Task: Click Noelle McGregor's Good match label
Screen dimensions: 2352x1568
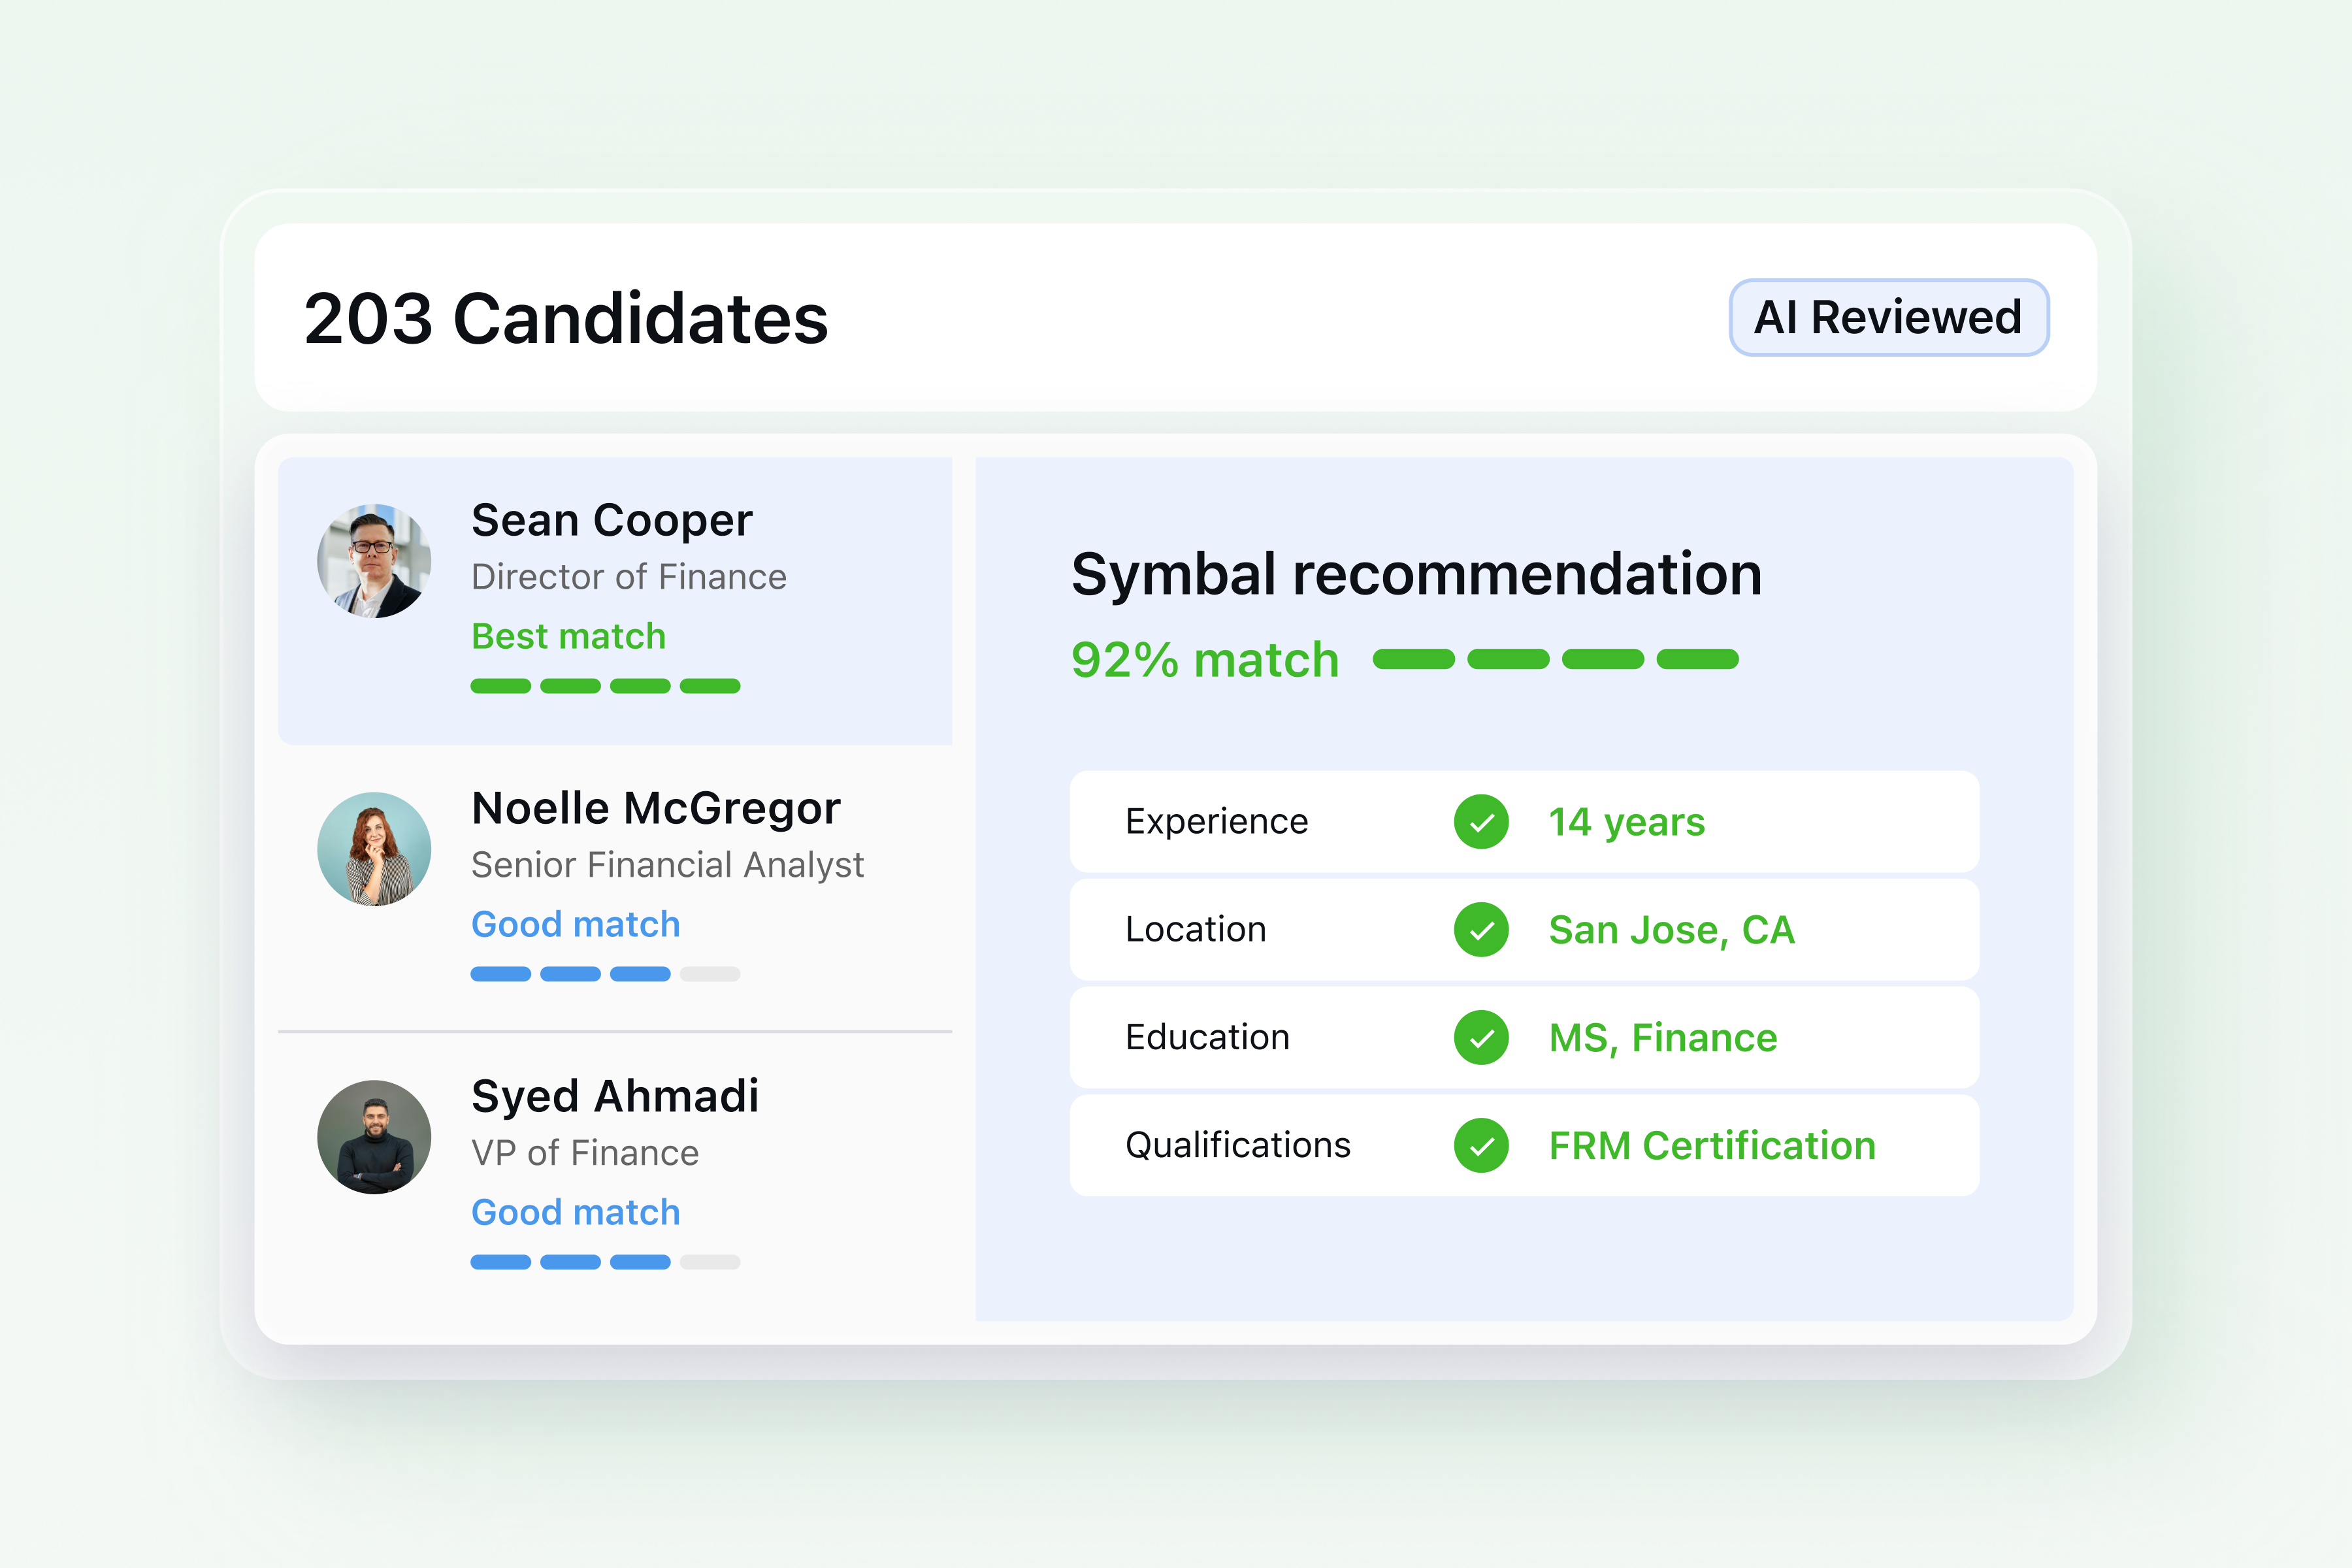Action: pyautogui.click(x=575, y=925)
